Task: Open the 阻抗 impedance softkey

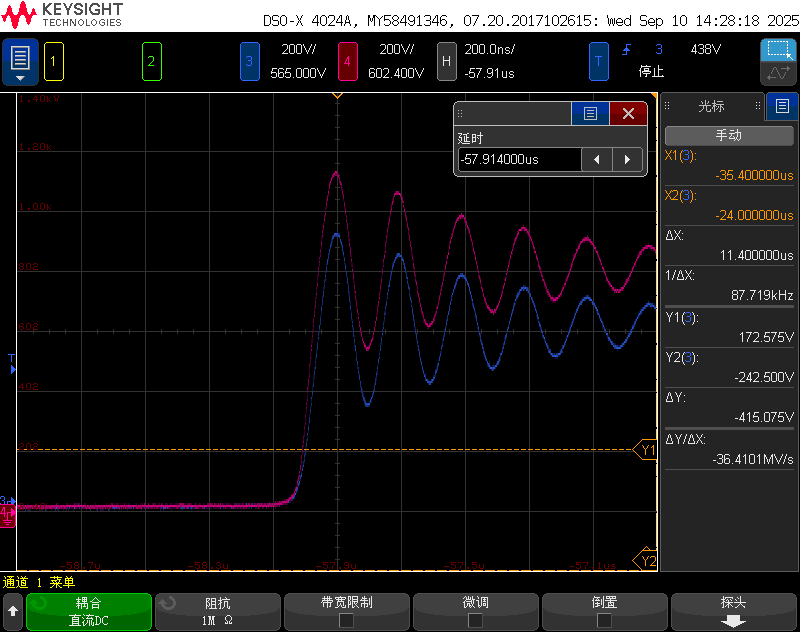Action: [217, 611]
